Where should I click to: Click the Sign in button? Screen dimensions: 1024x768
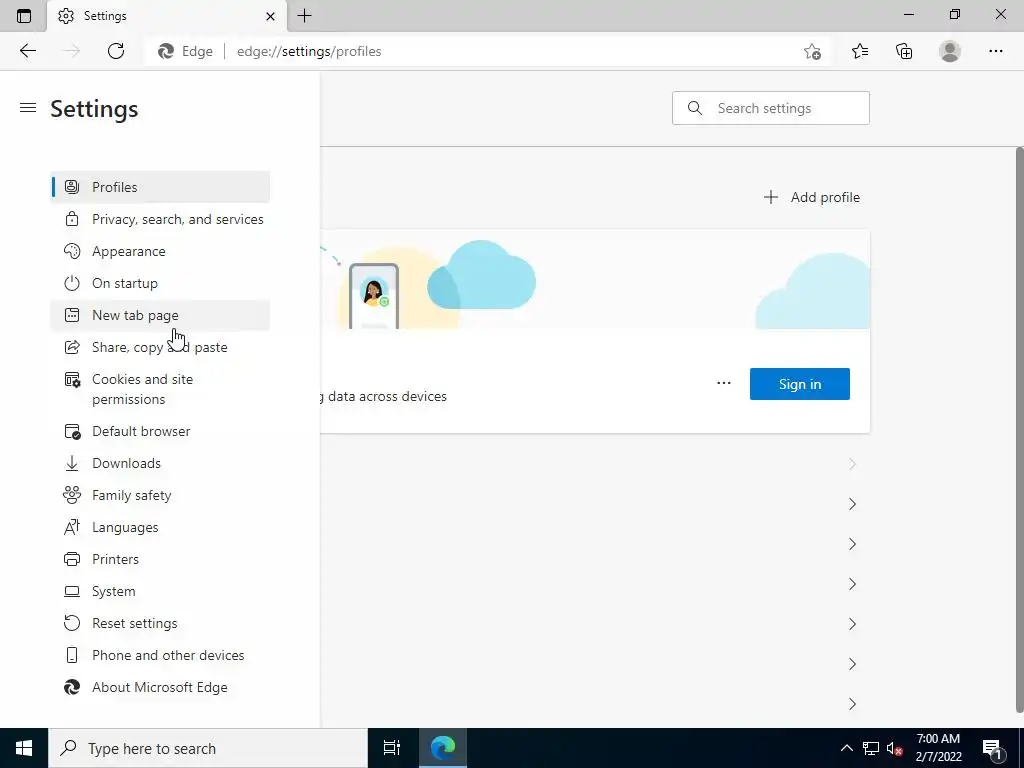(799, 384)
